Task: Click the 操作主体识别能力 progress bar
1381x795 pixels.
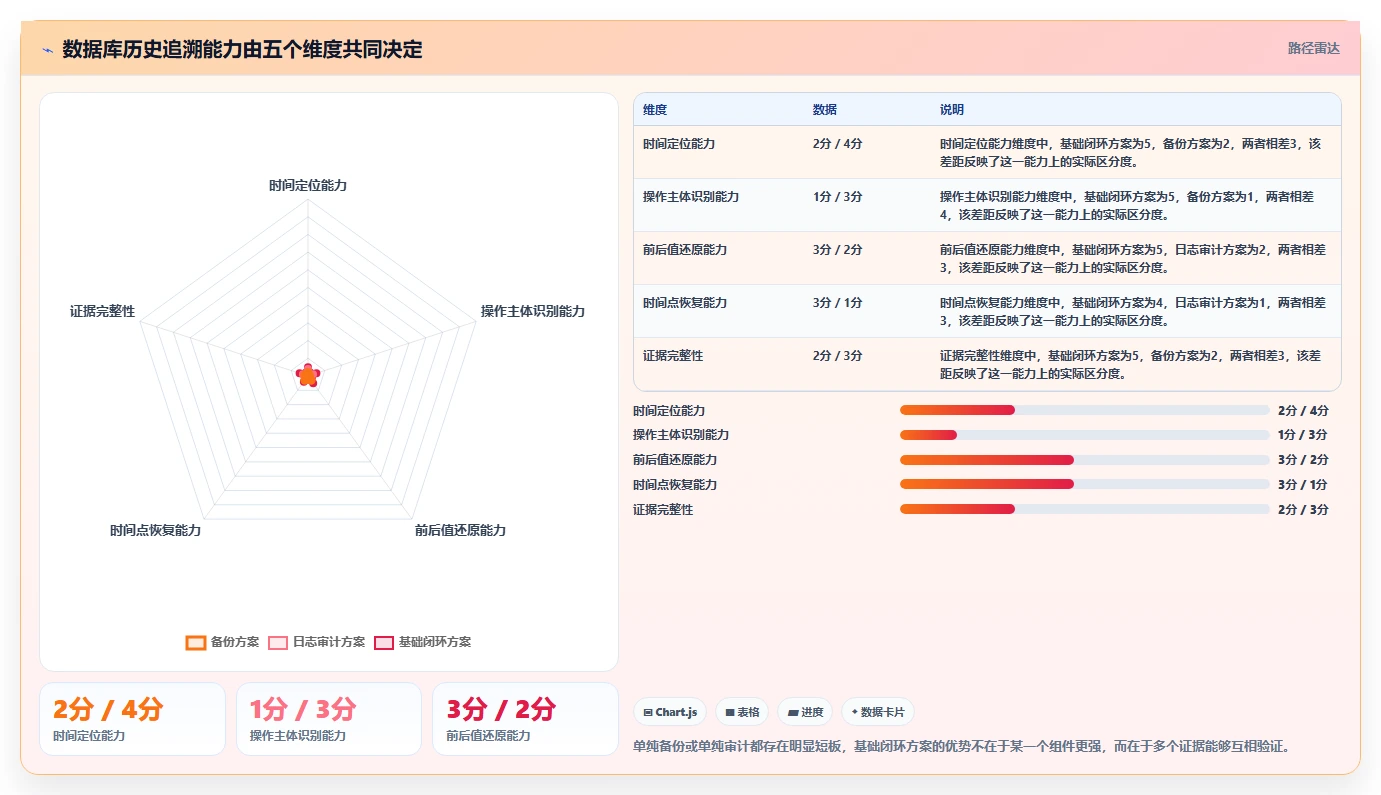Action: point(1085,435)
